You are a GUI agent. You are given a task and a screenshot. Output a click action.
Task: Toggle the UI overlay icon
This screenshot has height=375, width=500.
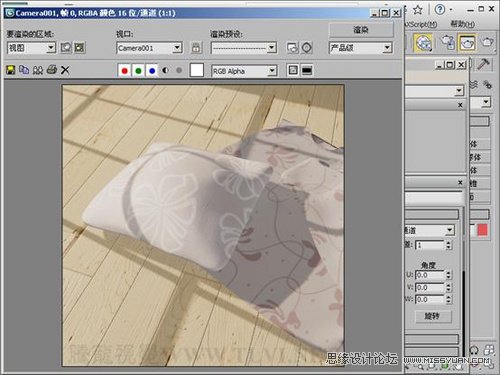tap(293, 70)
